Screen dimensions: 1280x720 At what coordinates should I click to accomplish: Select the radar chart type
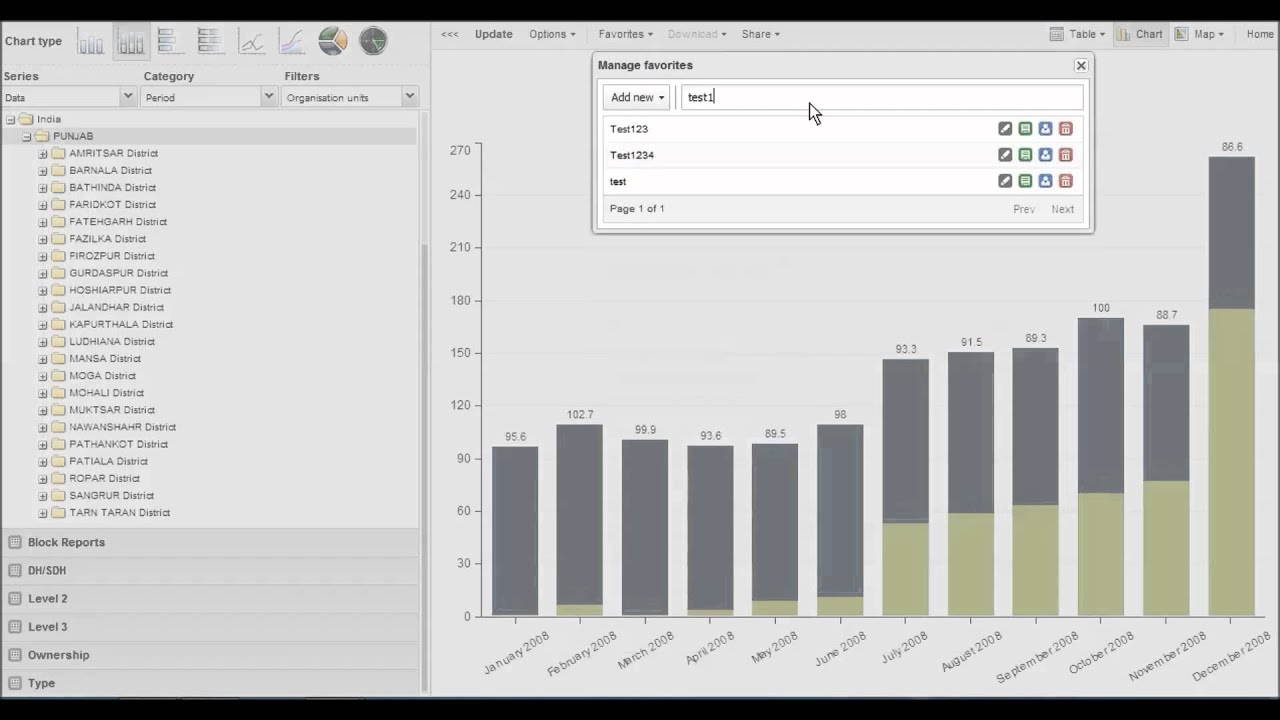point(373,42)
